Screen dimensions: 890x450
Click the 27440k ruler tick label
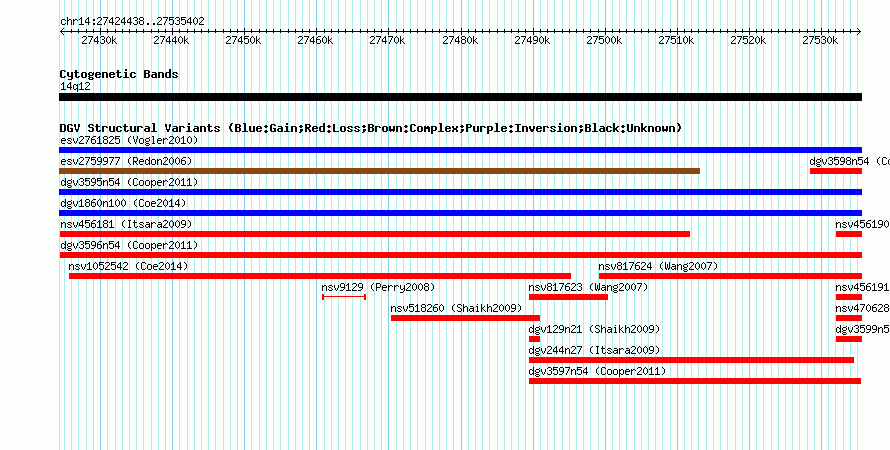click(171, 41)
